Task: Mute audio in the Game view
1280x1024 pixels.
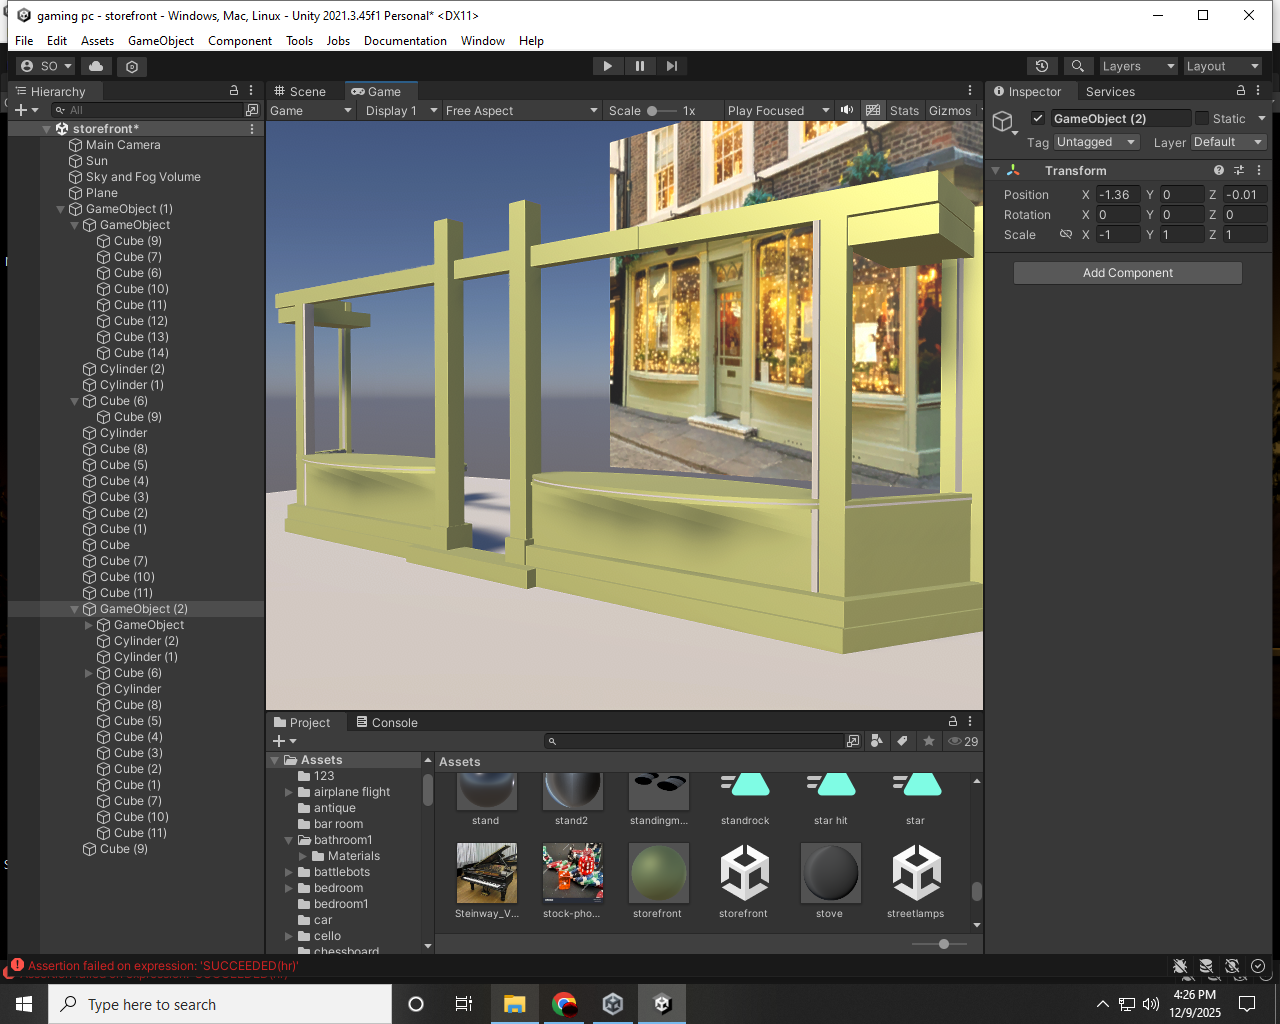Action: (x=847, y=110)
